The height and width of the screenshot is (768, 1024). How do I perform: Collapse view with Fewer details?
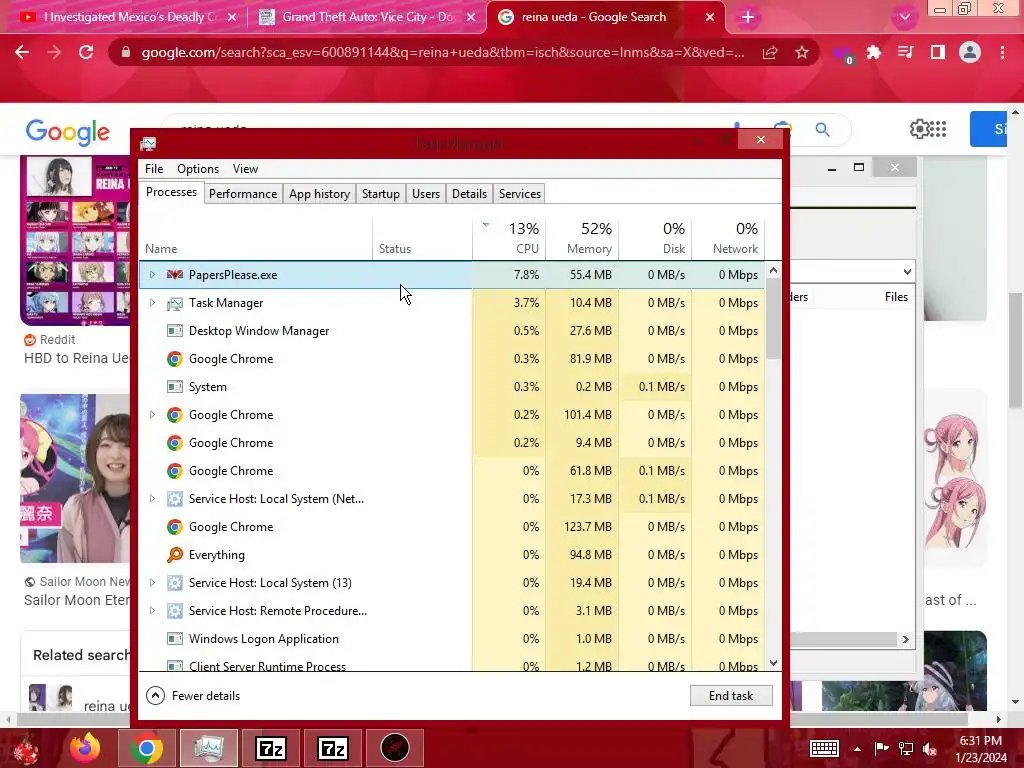[x=193, y=696]
